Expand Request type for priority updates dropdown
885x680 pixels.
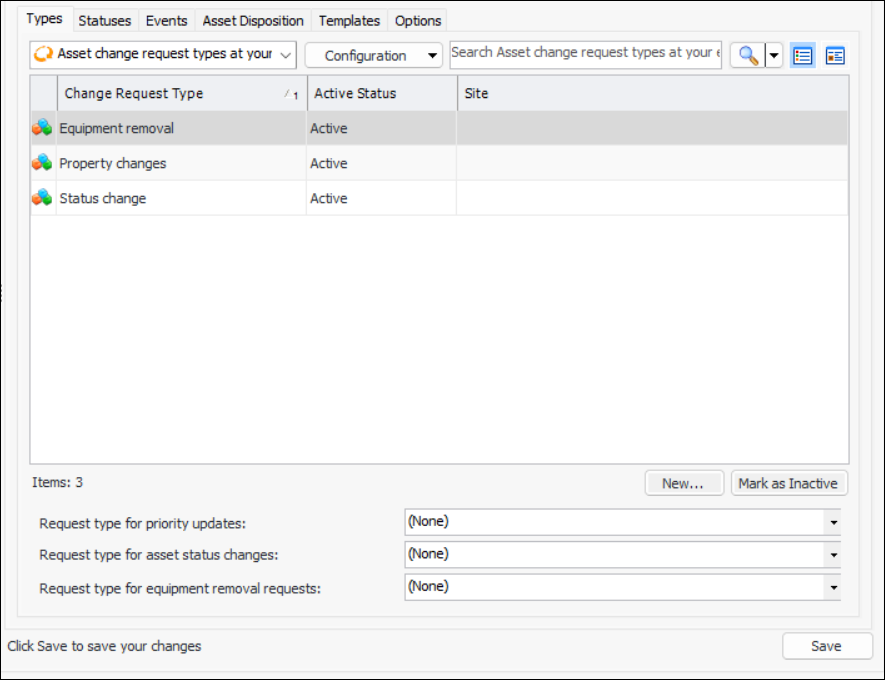tap(832, 522)
